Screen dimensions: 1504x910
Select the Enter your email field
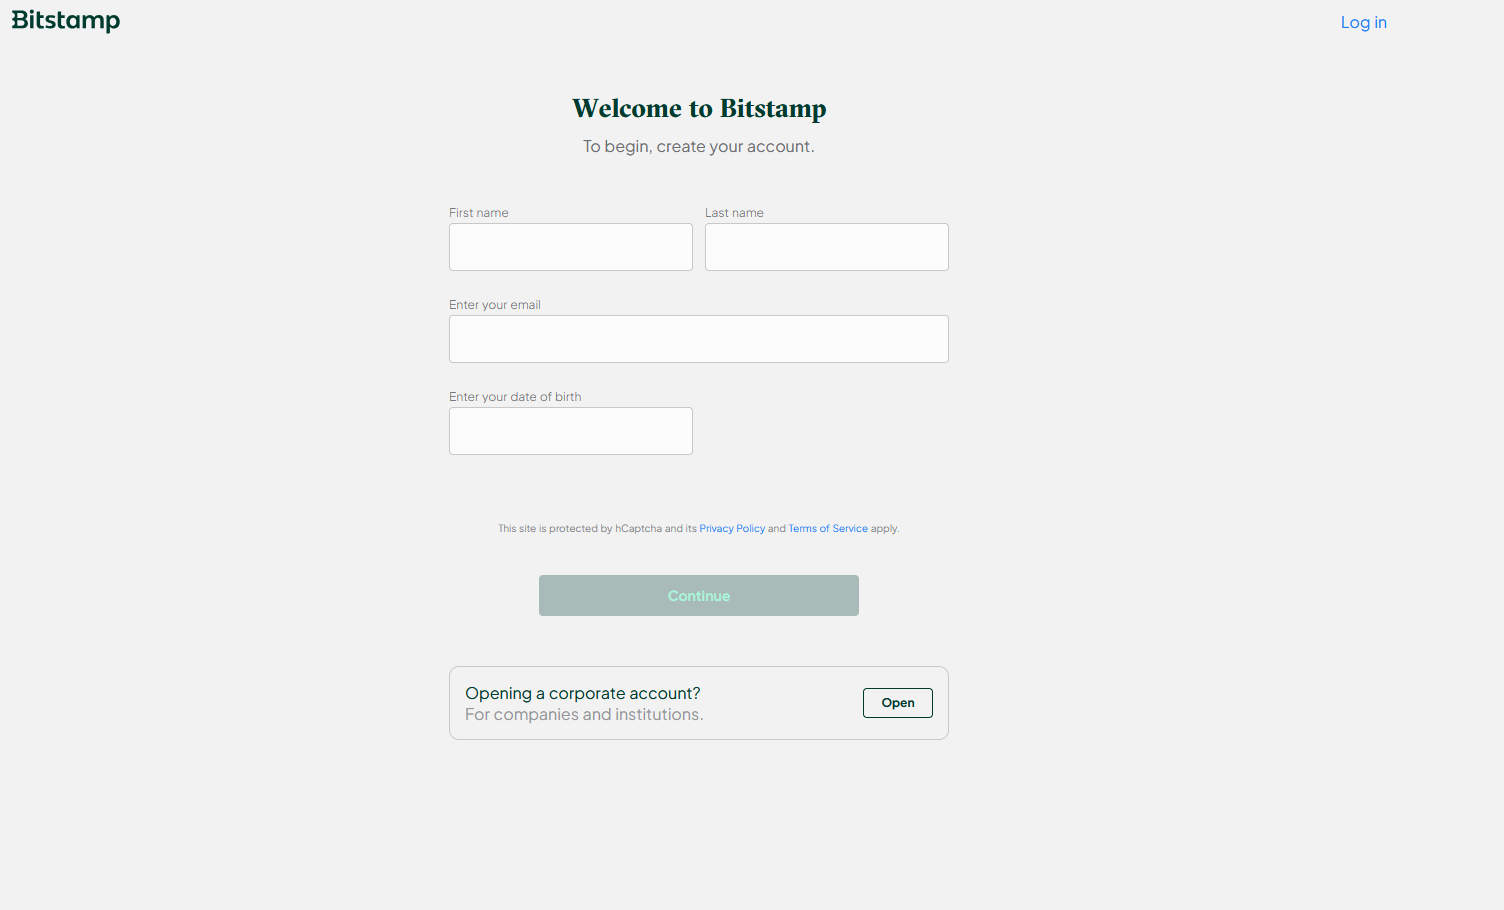tap(699, 339)
